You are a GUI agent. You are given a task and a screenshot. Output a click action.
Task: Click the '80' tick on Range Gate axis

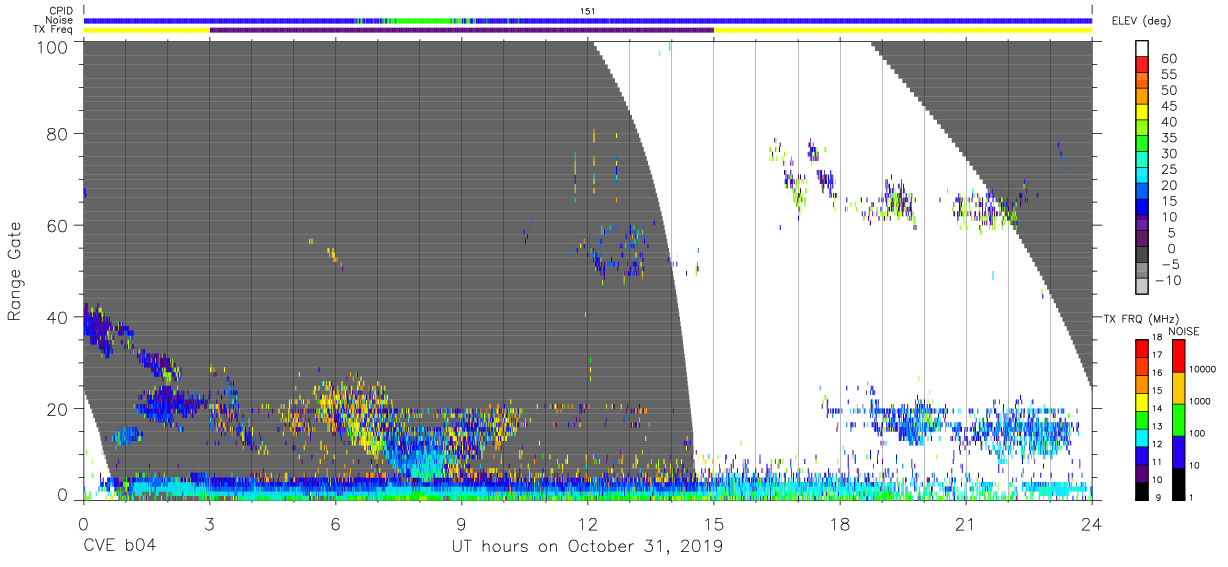click(57, 135)
